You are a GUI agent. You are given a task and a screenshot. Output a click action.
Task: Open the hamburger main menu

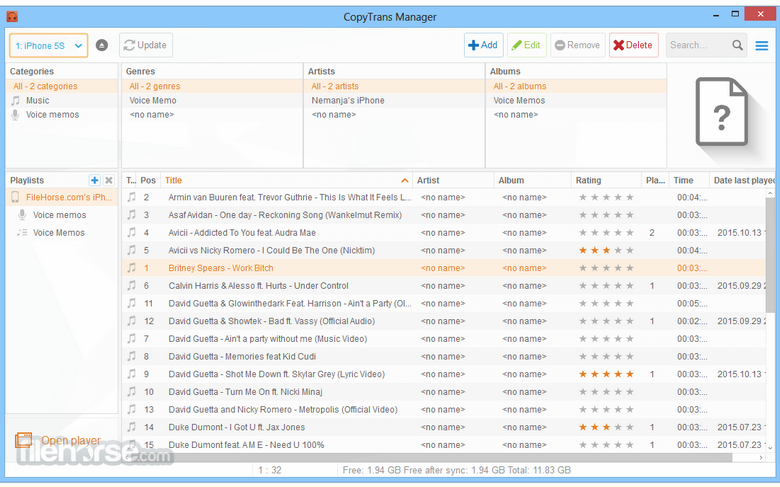coord(762,45)
